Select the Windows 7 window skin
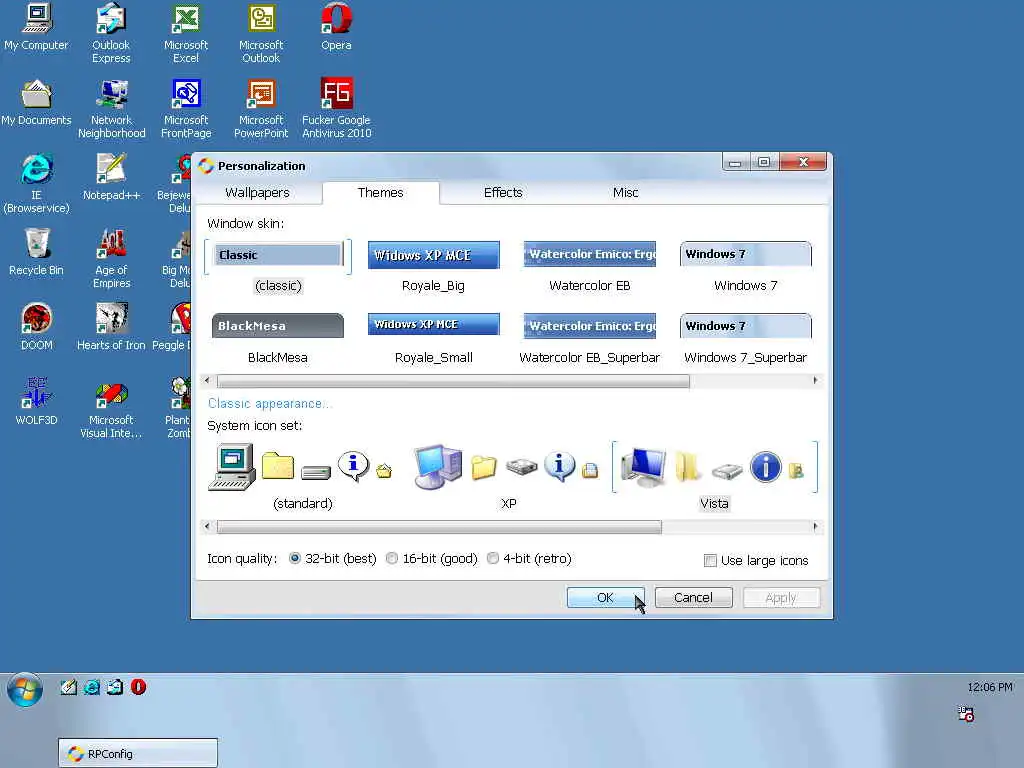Screen dimensions: 1024x768 pos(746,266)
